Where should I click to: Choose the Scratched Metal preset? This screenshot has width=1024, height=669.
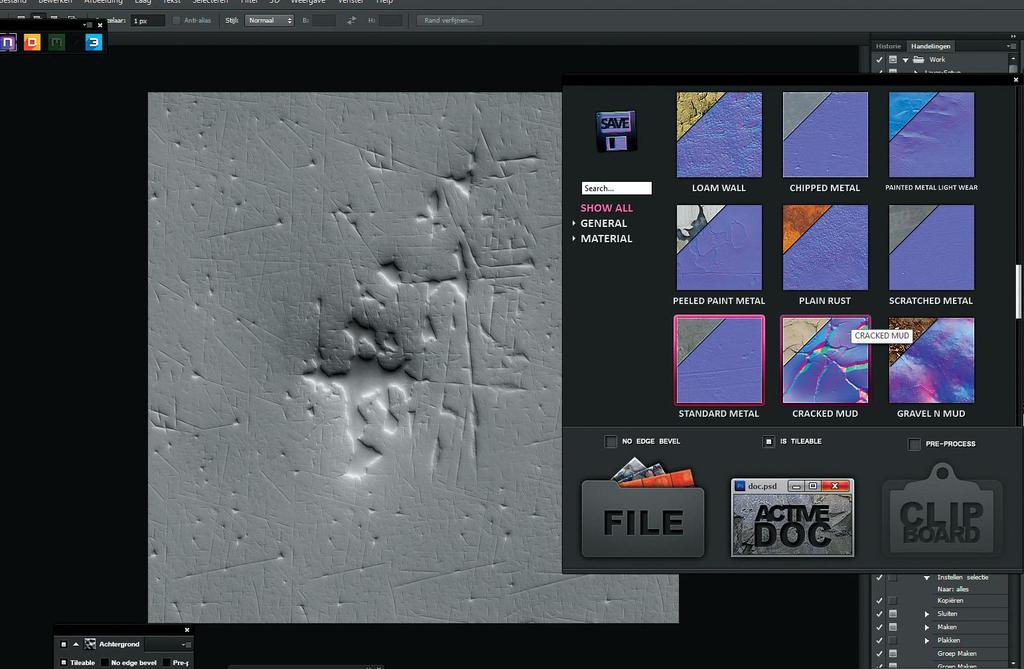(x=931, y=248)
